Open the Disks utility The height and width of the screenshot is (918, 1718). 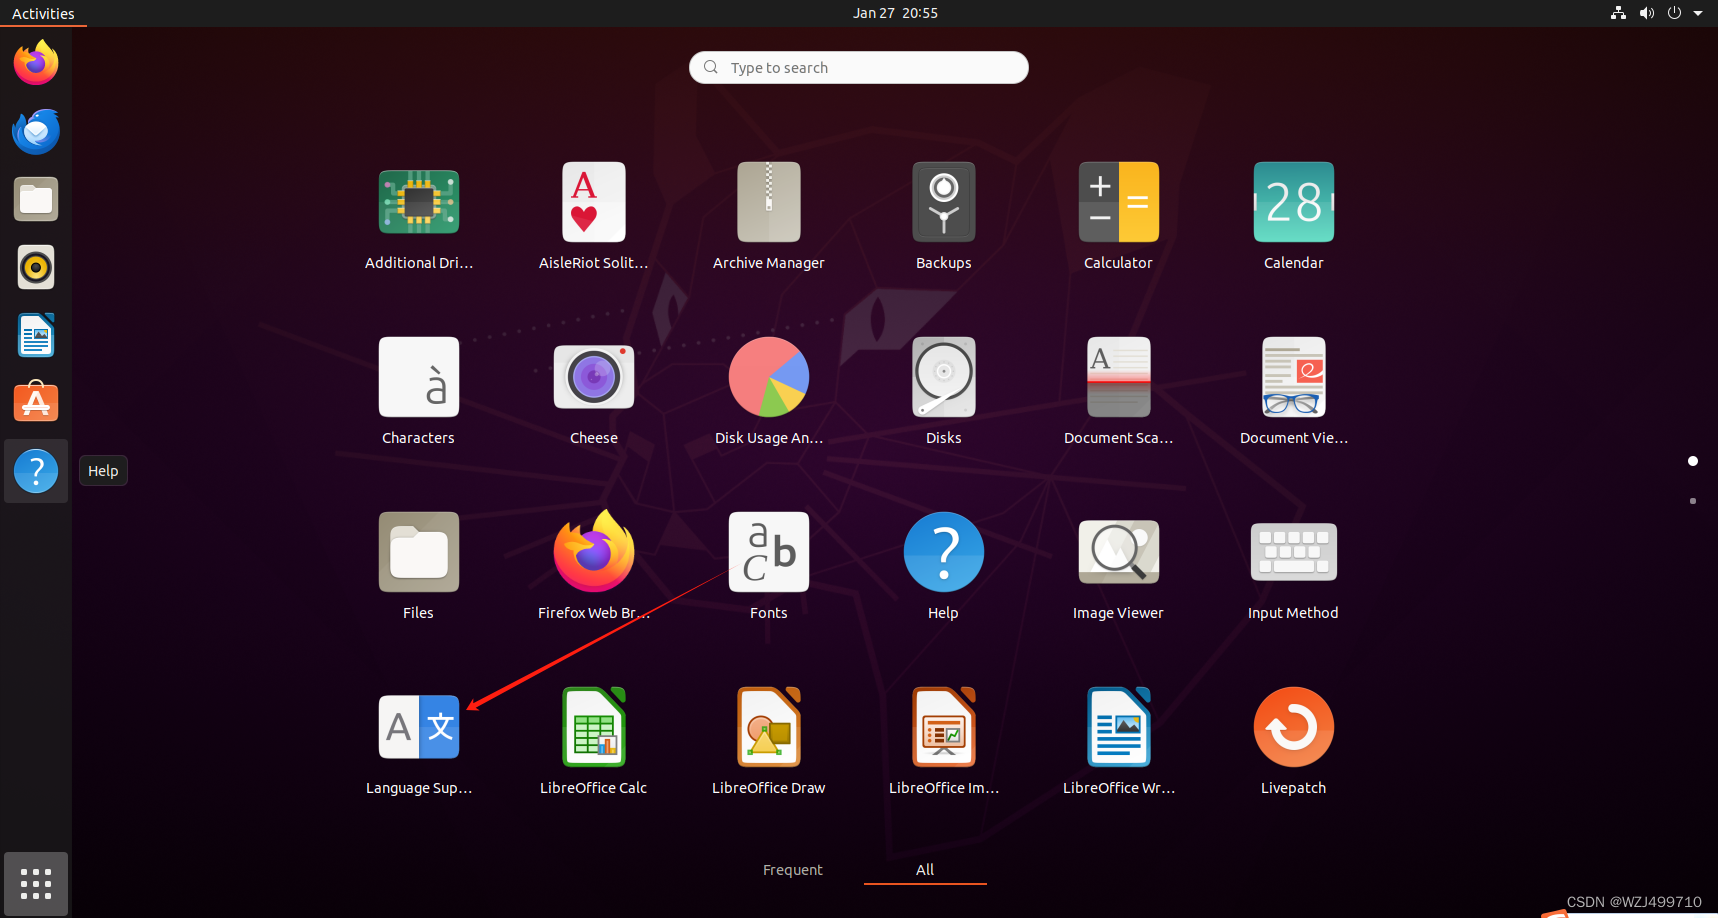pos(944,378)
